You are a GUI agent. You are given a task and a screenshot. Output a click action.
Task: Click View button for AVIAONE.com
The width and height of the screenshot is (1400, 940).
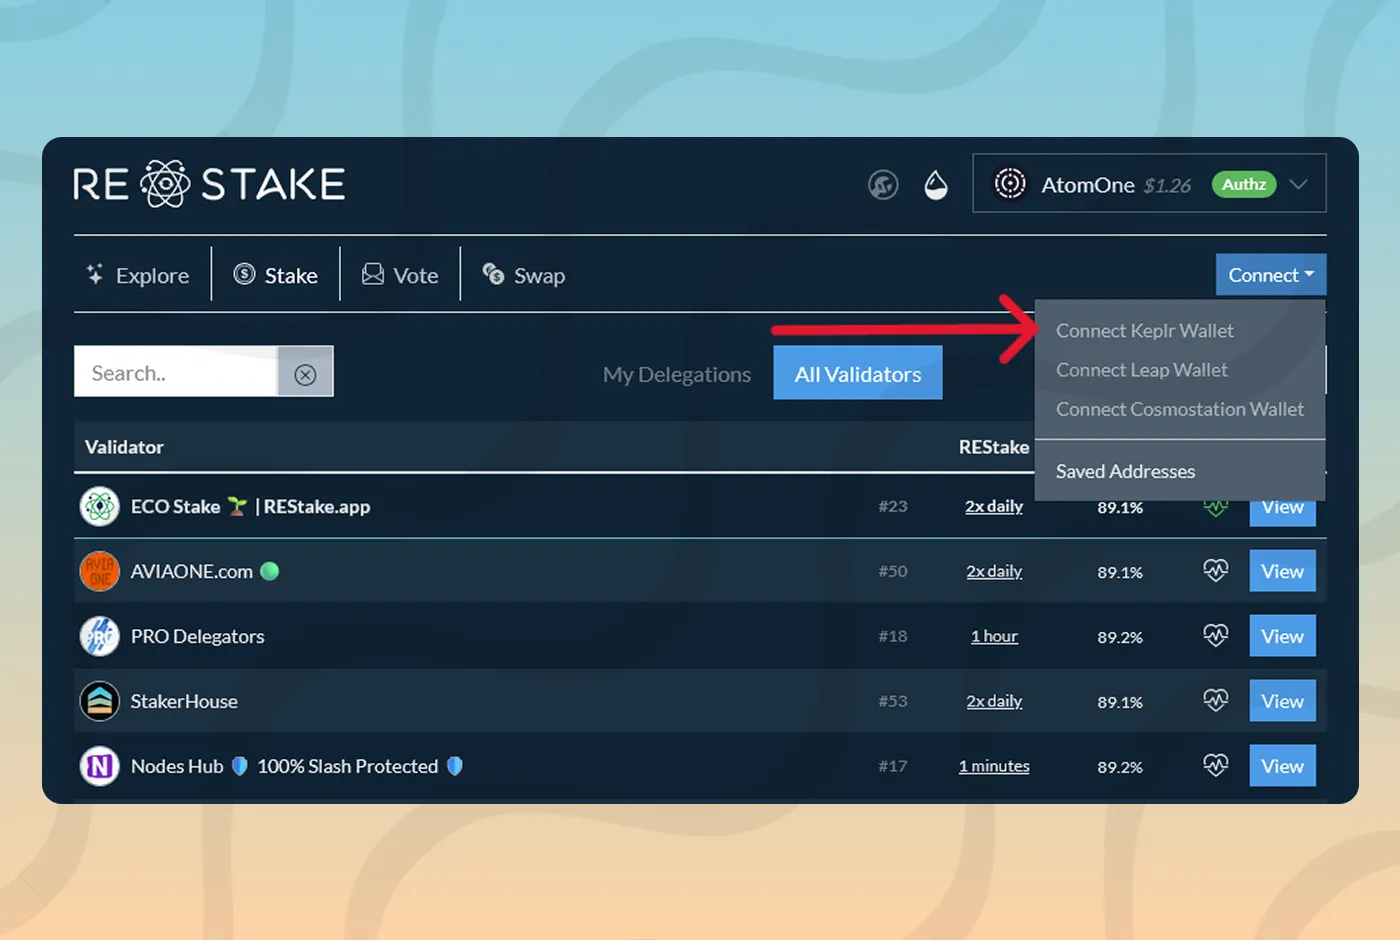tap(1282, 571)
